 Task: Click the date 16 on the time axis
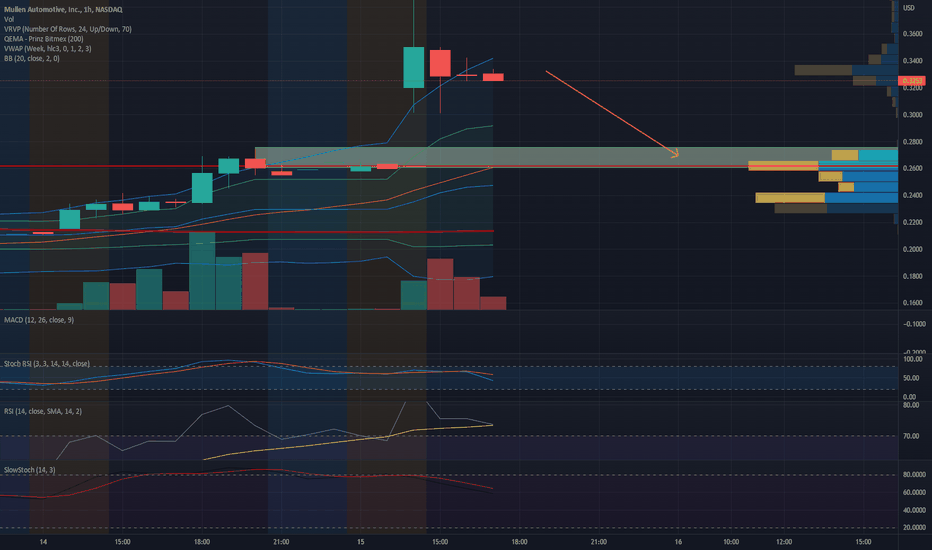coord(678,542)
